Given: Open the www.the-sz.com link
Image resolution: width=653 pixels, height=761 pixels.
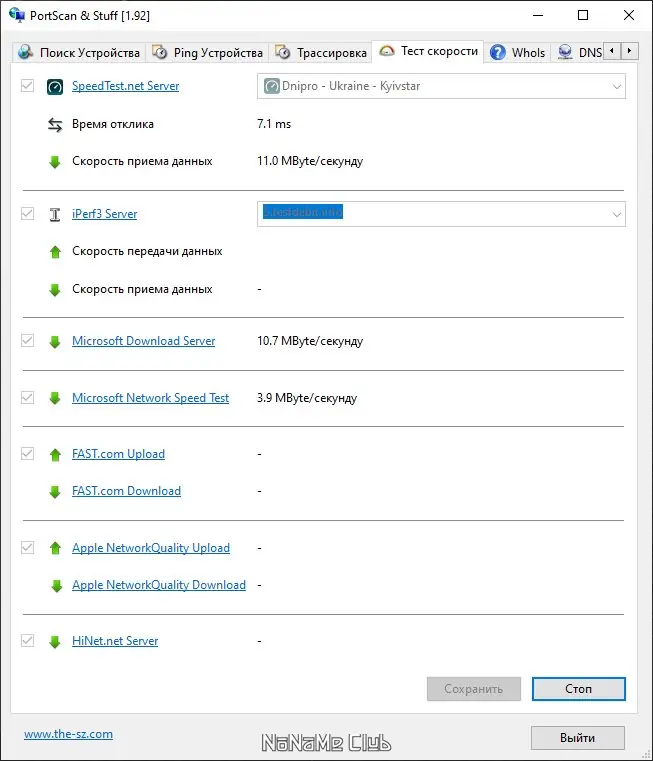Looking at the screenshot, I should [x=68, y=734].
